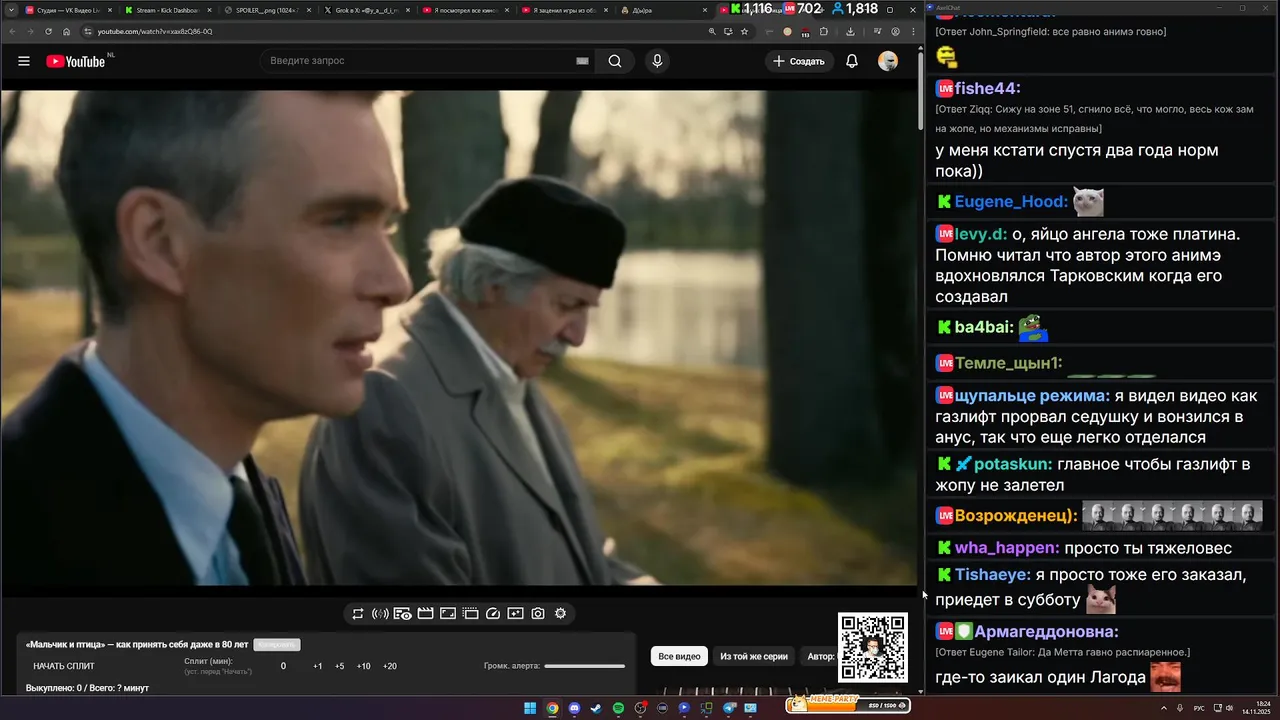The height and width of the screenshot is (720, 1280).
Task: Click the НАЧАТЬ СПЛИТ button
Action: [x=64, y=666]
